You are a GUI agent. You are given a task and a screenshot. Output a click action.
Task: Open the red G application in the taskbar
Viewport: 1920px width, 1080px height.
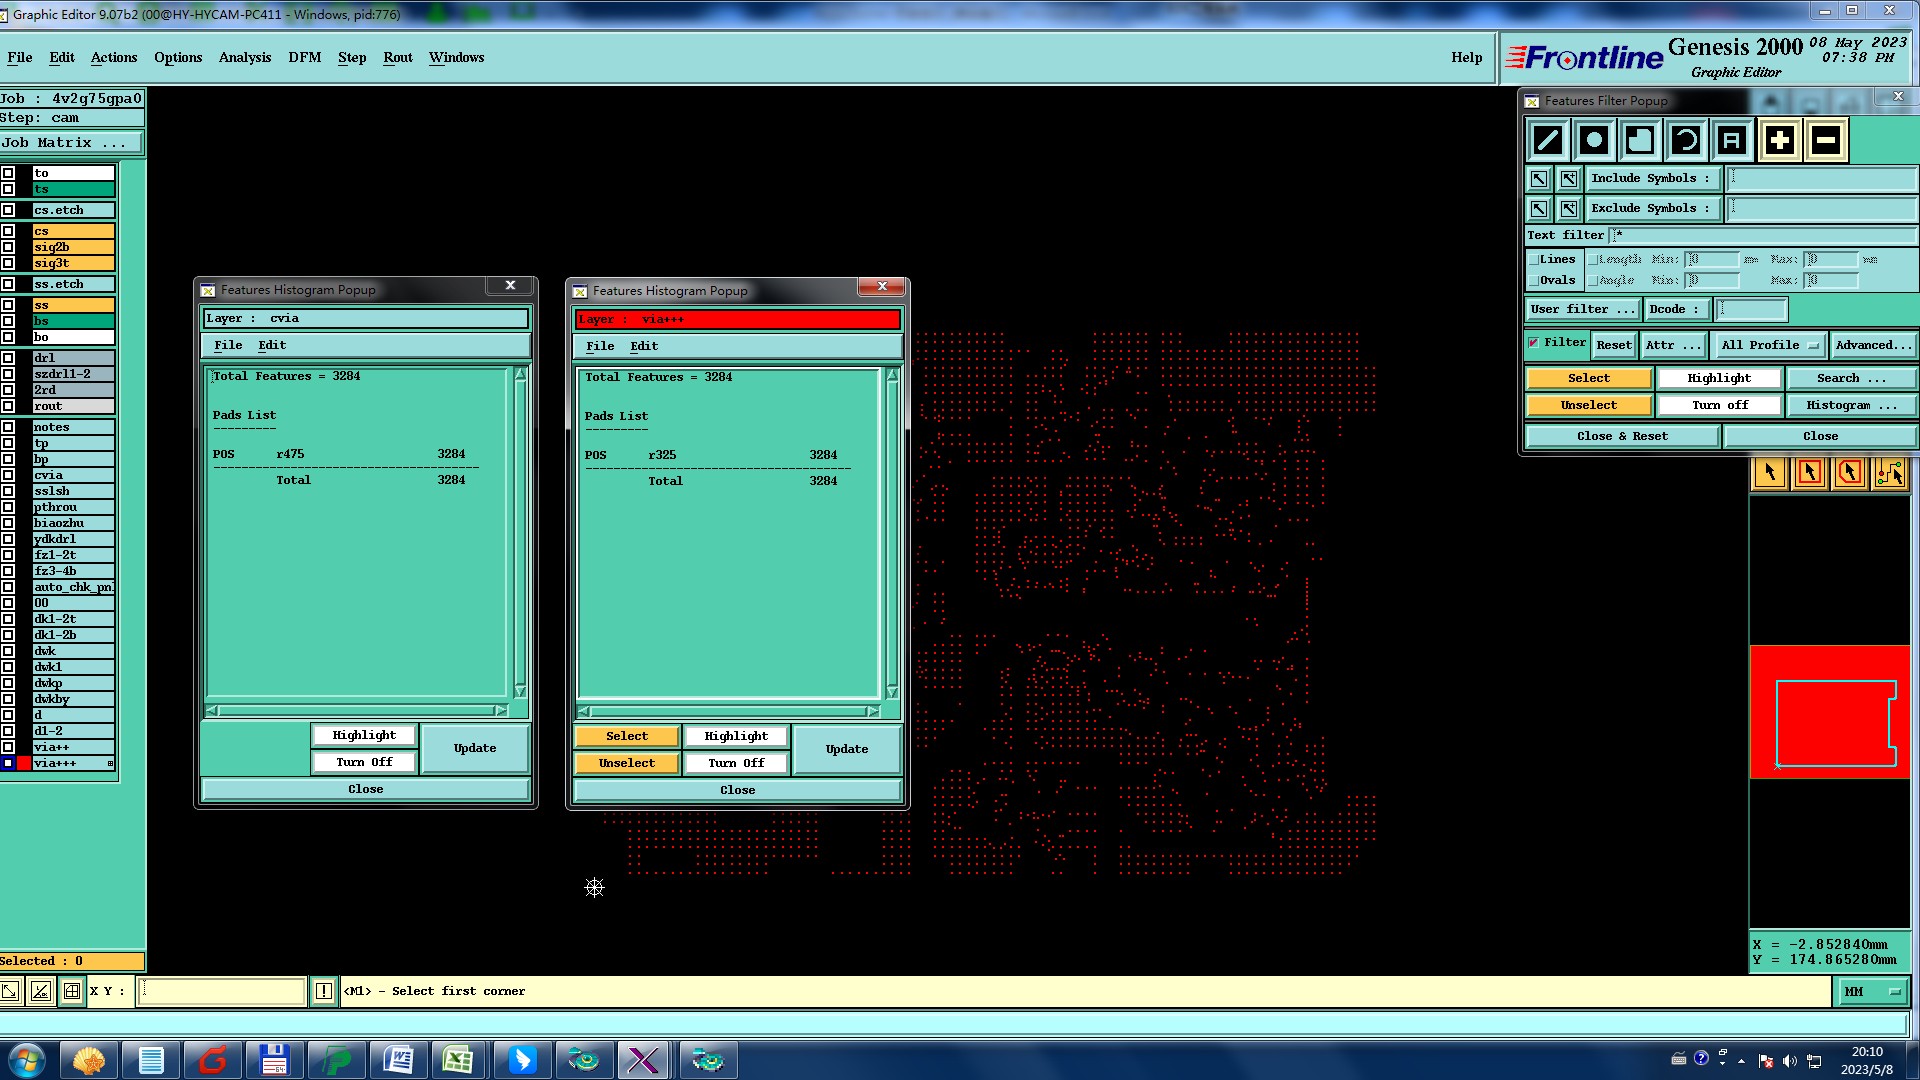(213, 1060)
